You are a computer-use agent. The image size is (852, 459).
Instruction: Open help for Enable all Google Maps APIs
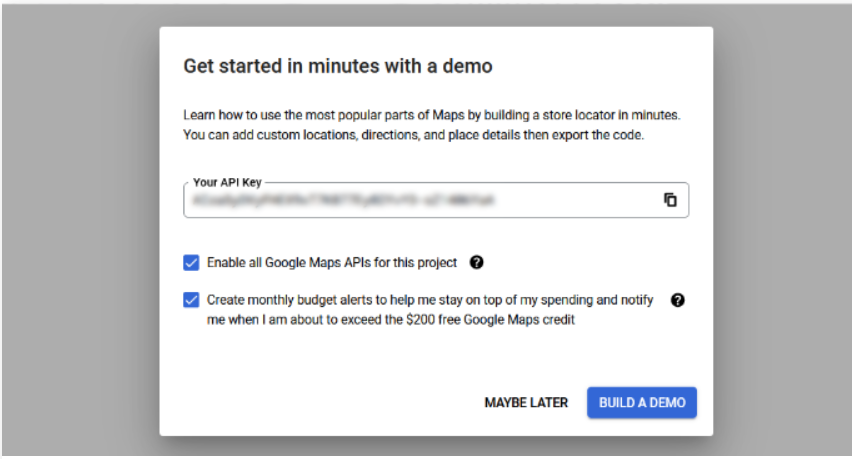(476, 263)
